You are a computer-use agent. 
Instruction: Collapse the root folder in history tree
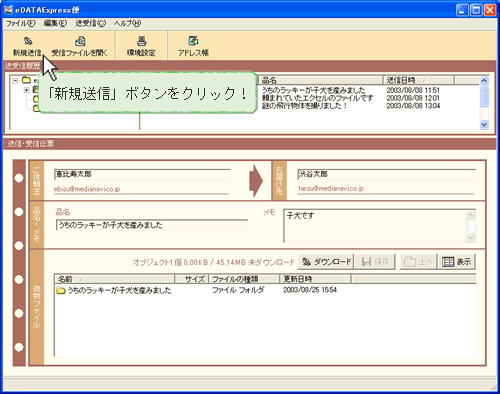click(15, 81)
